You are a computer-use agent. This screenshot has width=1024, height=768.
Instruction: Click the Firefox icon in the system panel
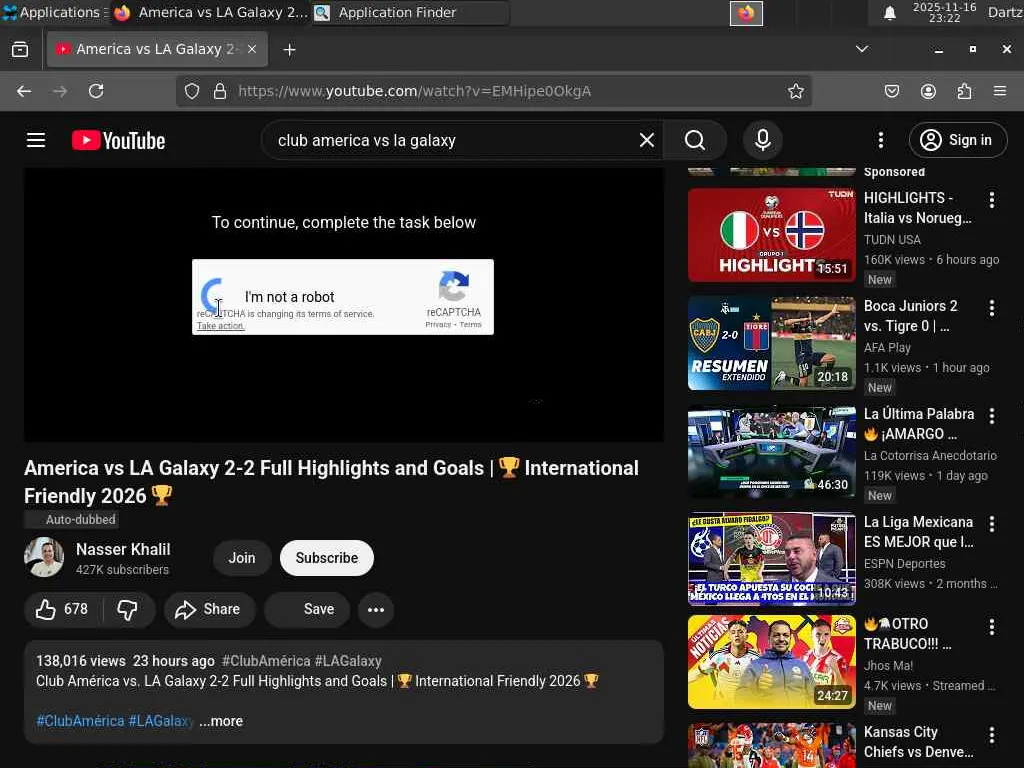(x=746, y=13)
